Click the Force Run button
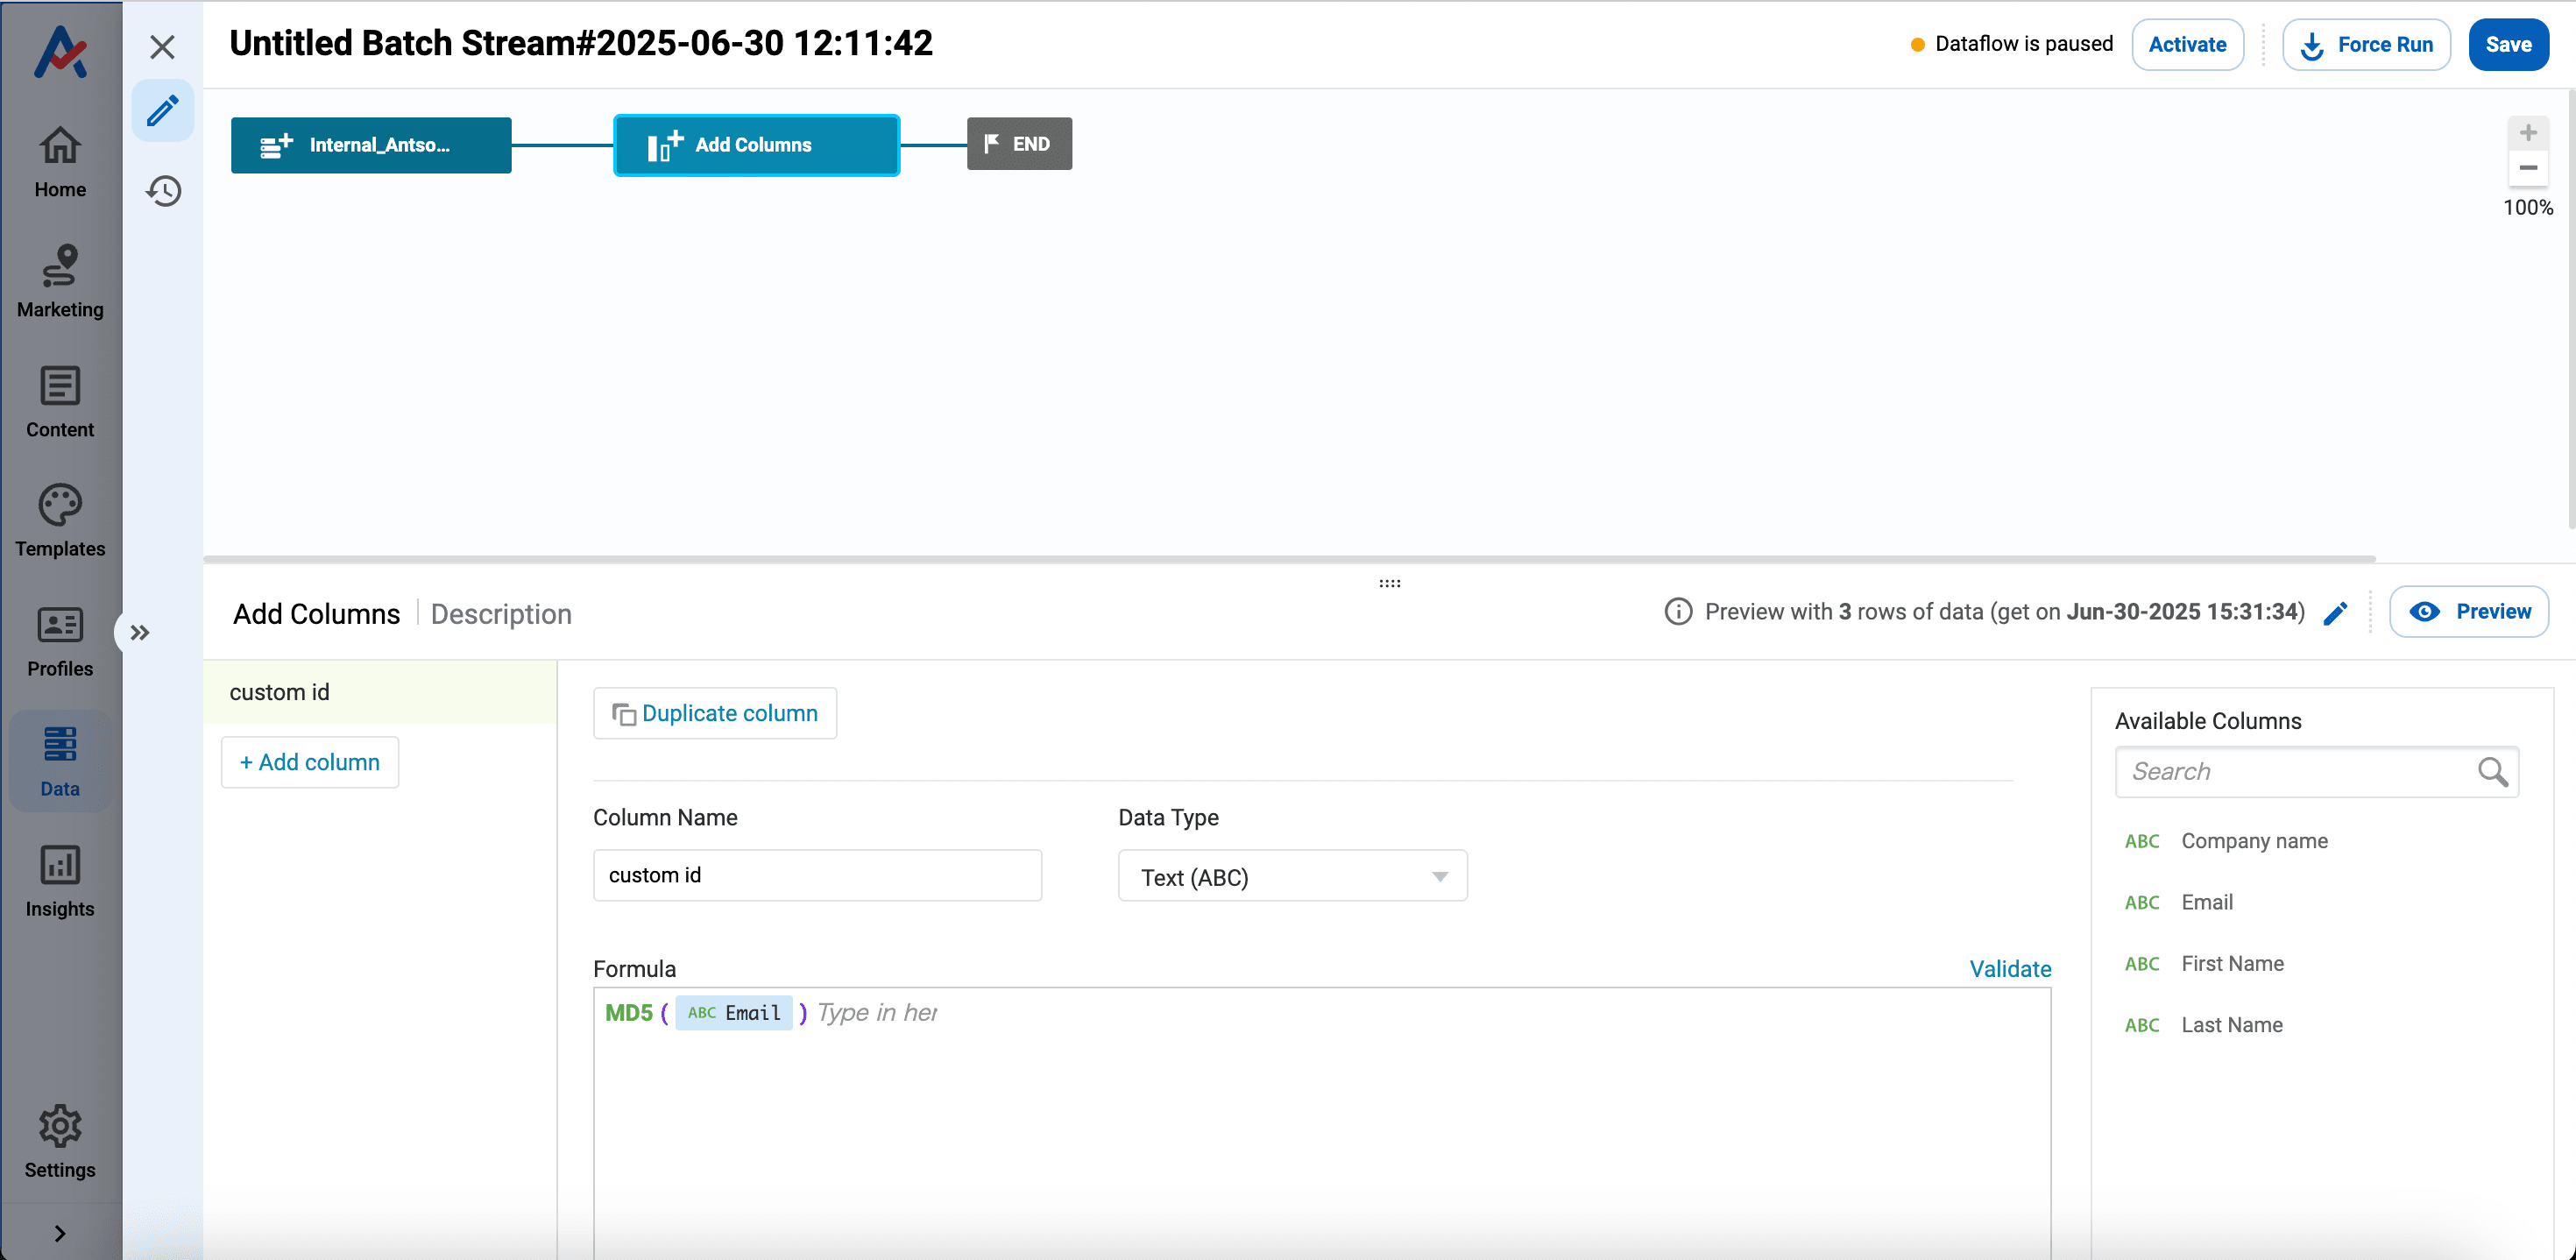This screenshot has width=2576, height=1260. click(x=2366, y=44)
